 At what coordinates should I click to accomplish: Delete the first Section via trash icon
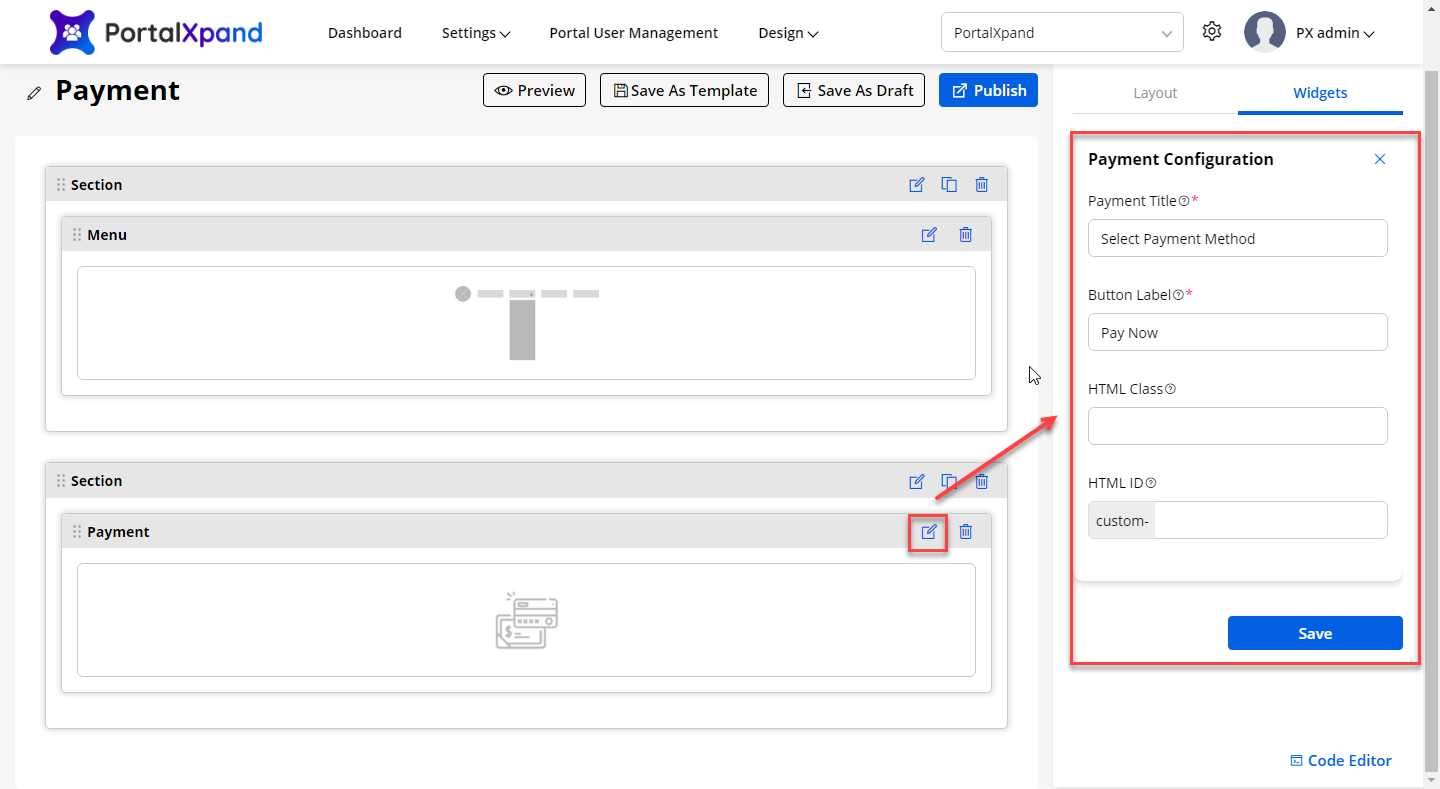982,185
